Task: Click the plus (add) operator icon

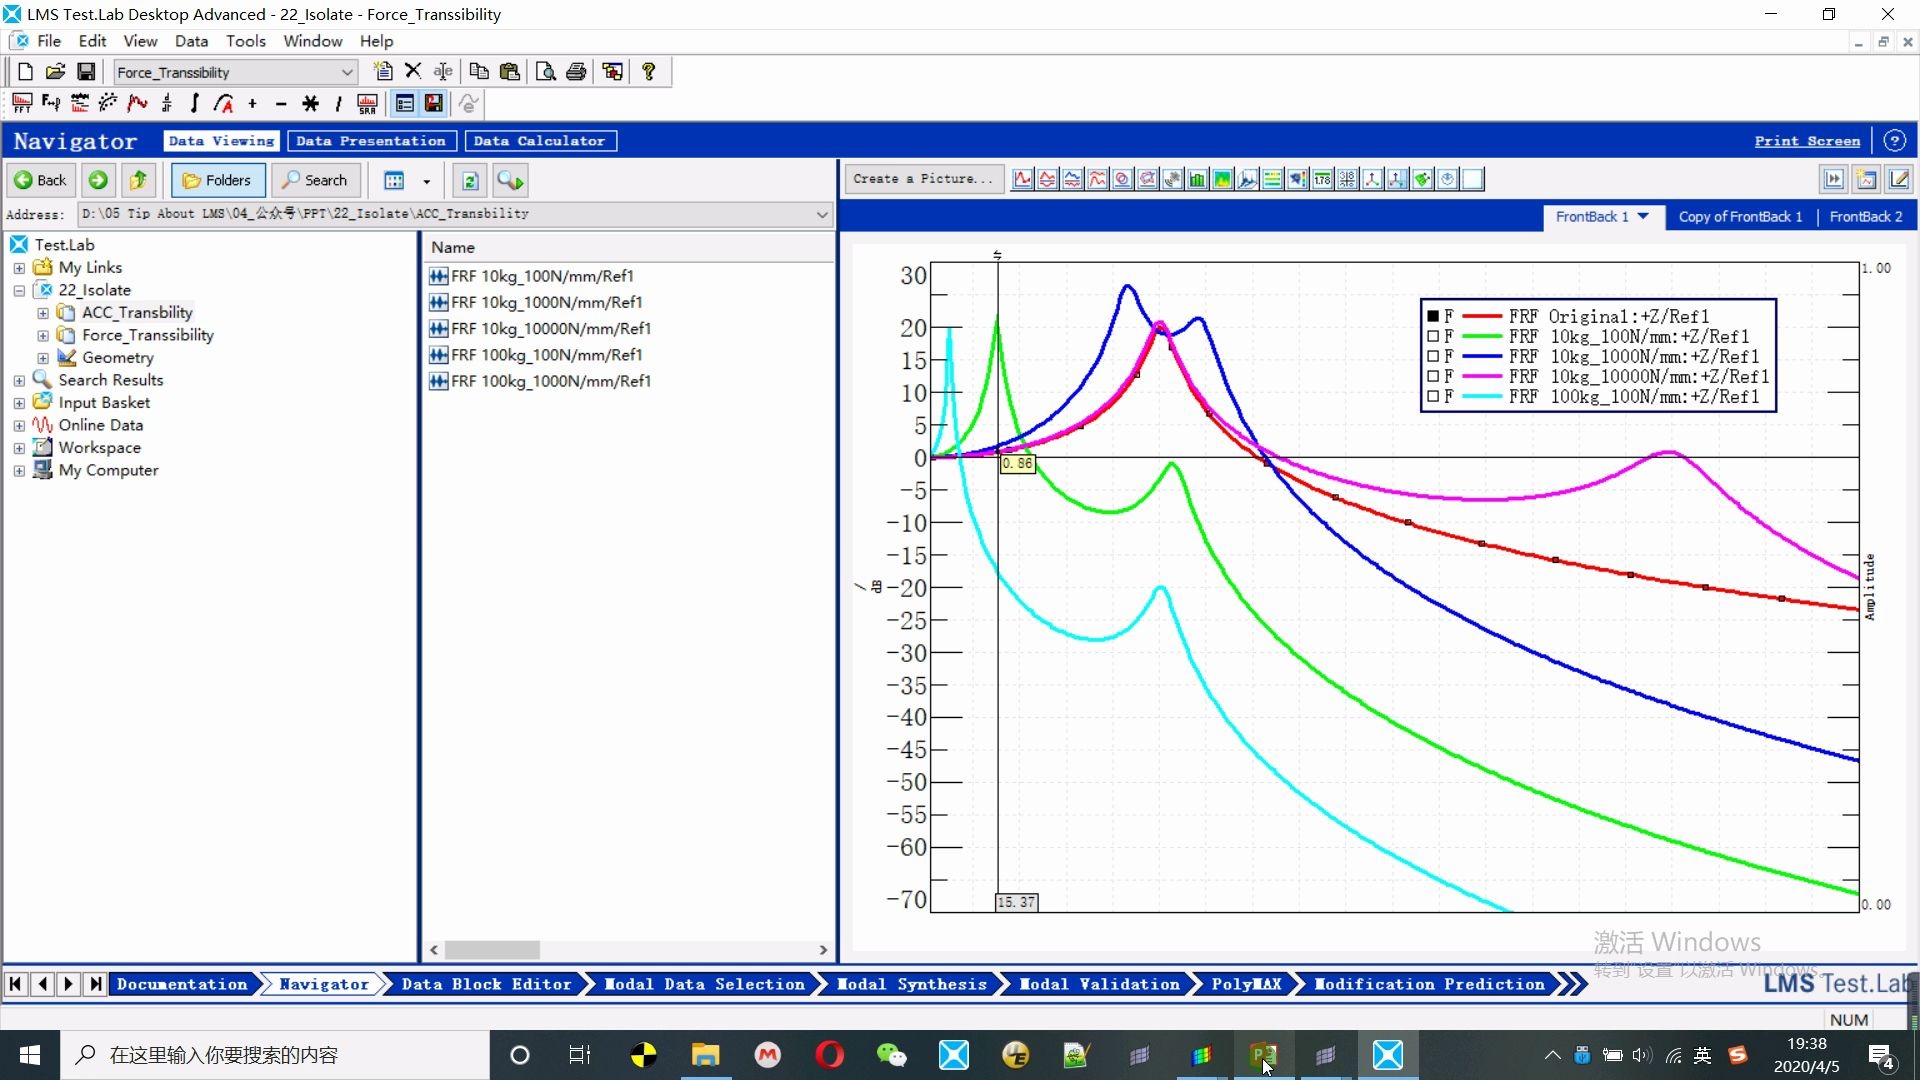Action: click(x=253, y=103)
